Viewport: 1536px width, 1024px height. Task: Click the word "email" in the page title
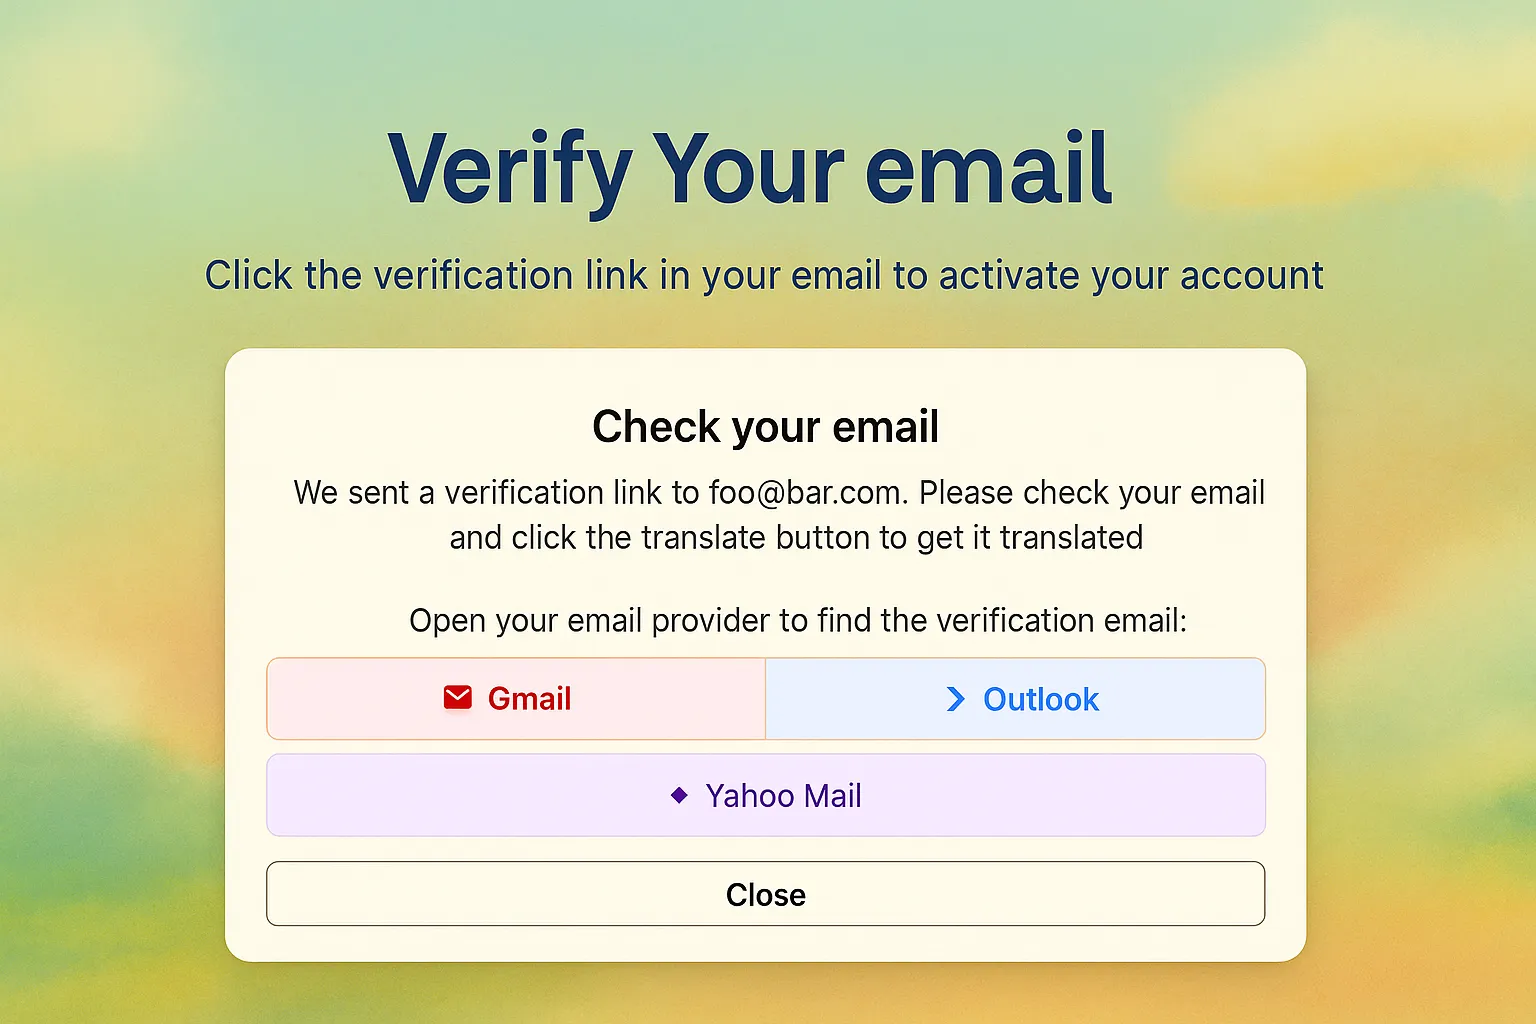[x=989, y=168]
